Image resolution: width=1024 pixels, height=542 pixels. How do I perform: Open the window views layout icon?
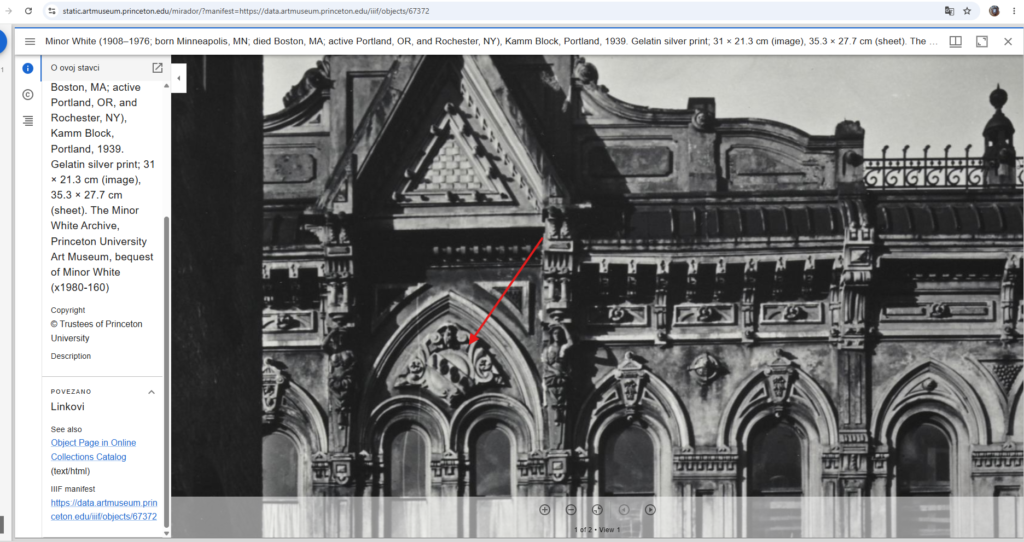(x=955, y=41)
